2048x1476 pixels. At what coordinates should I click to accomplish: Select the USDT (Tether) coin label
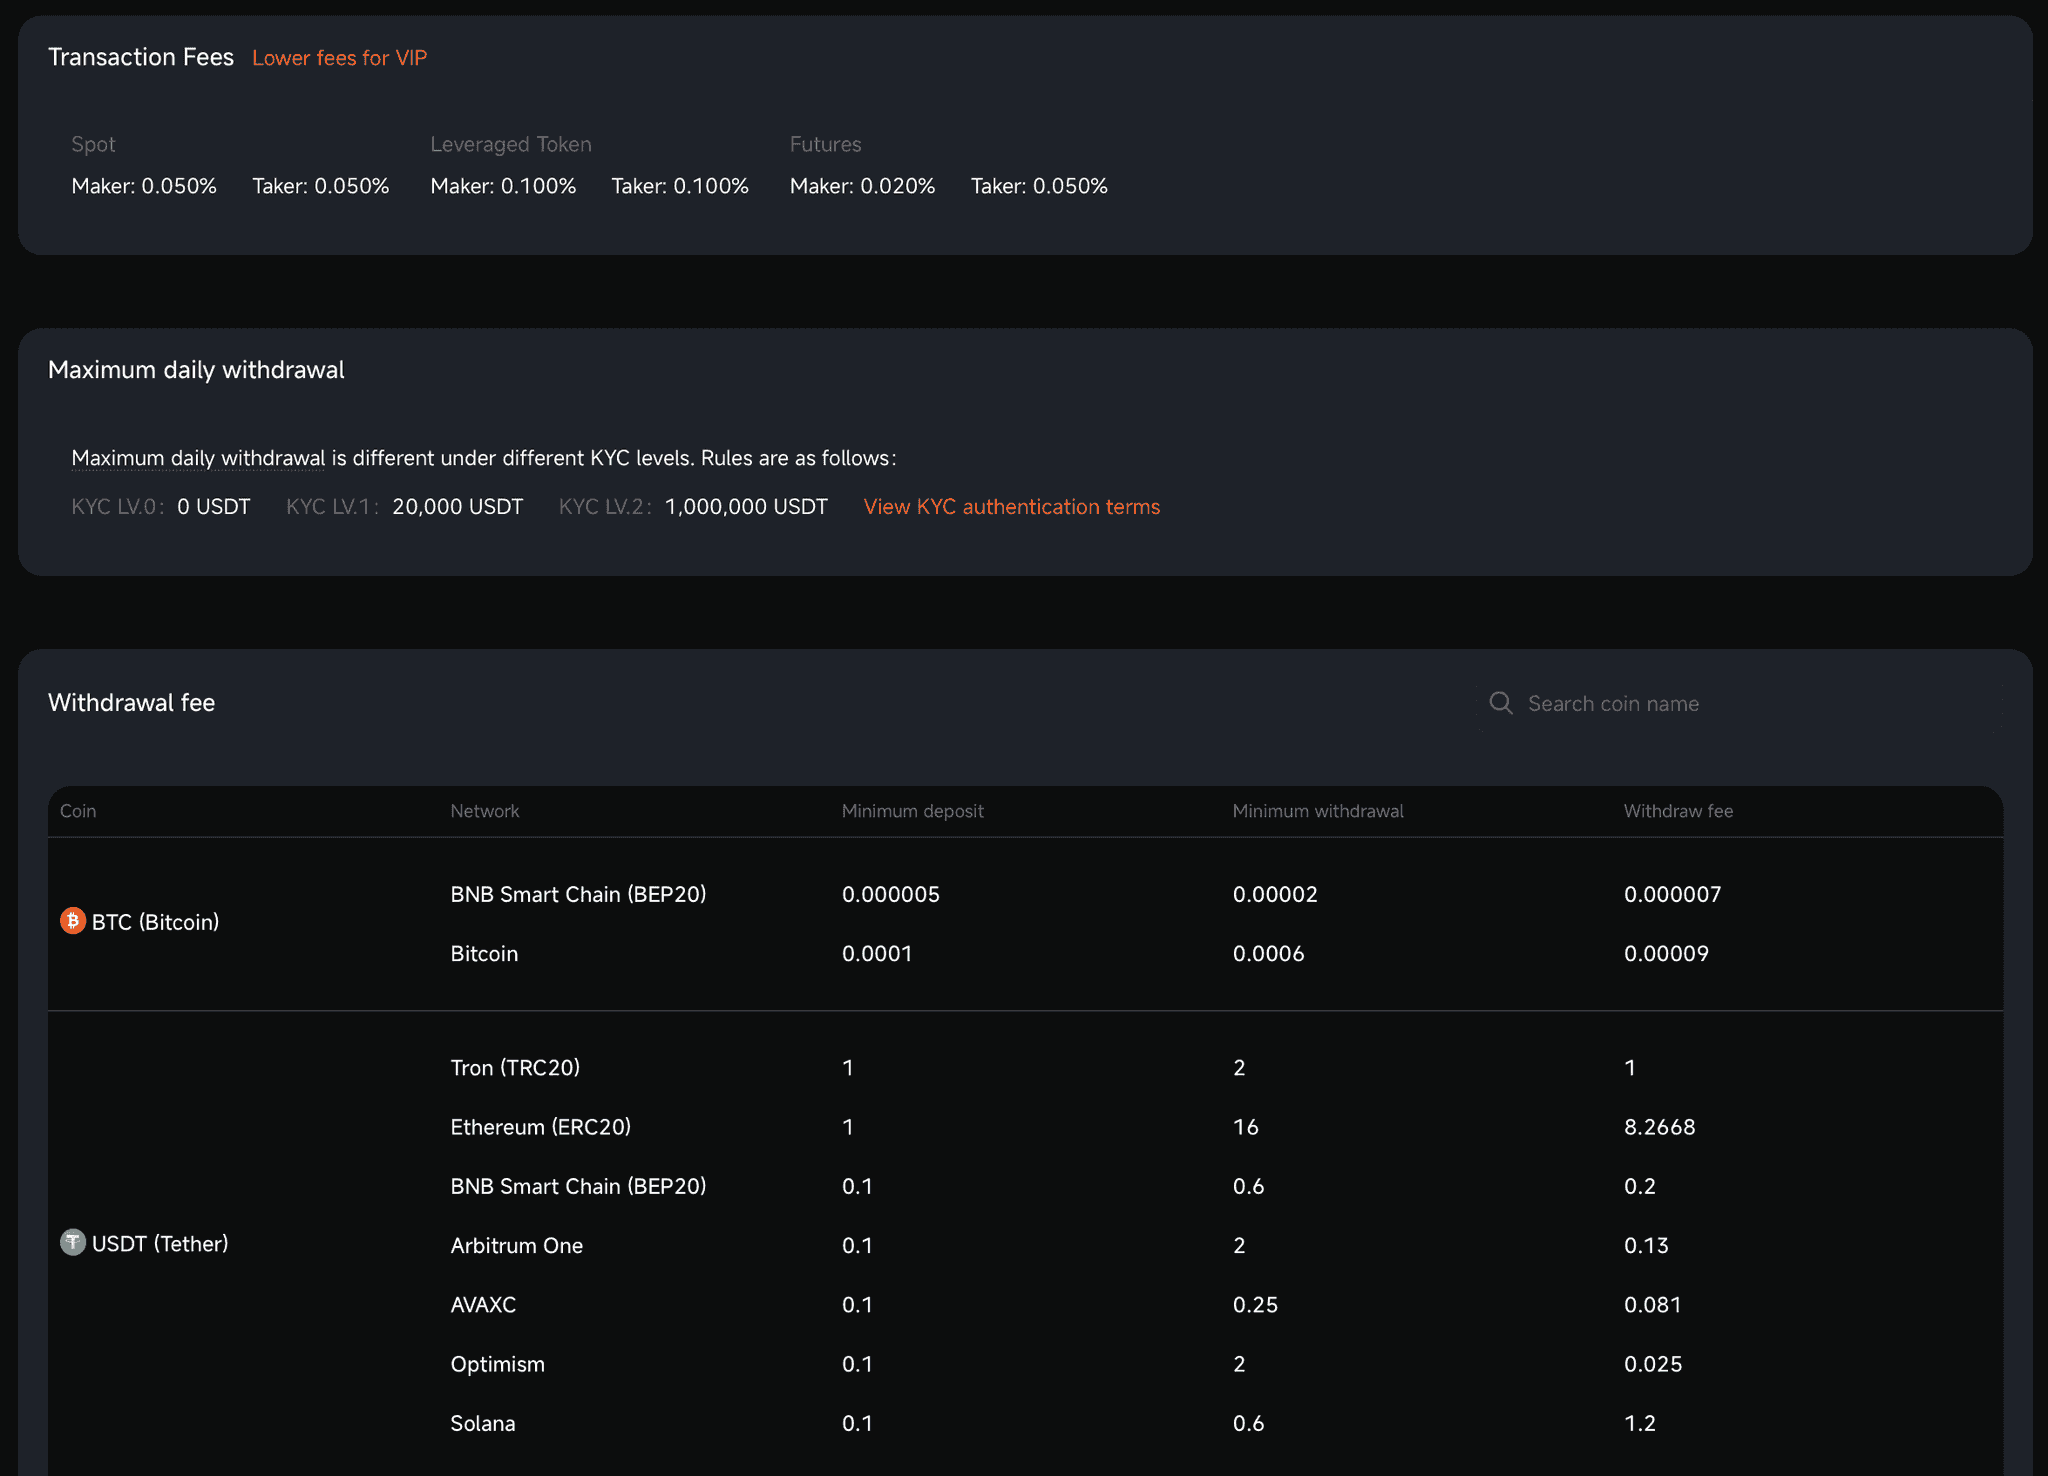pos(160,1243)
